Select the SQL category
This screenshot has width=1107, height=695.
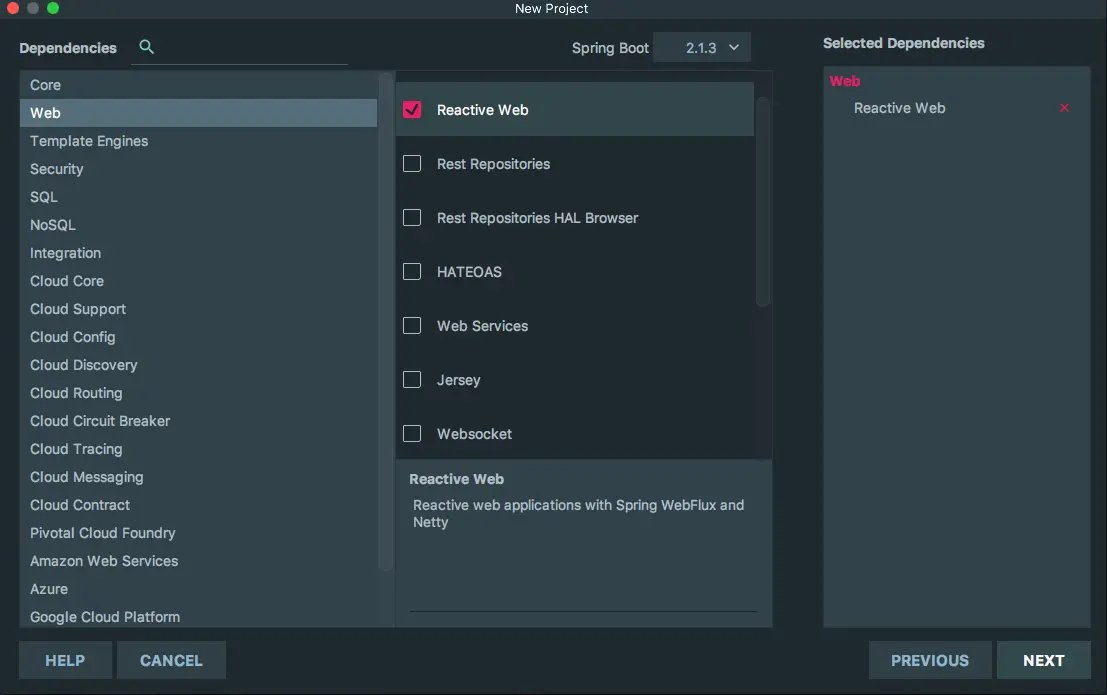click(198, 197)
